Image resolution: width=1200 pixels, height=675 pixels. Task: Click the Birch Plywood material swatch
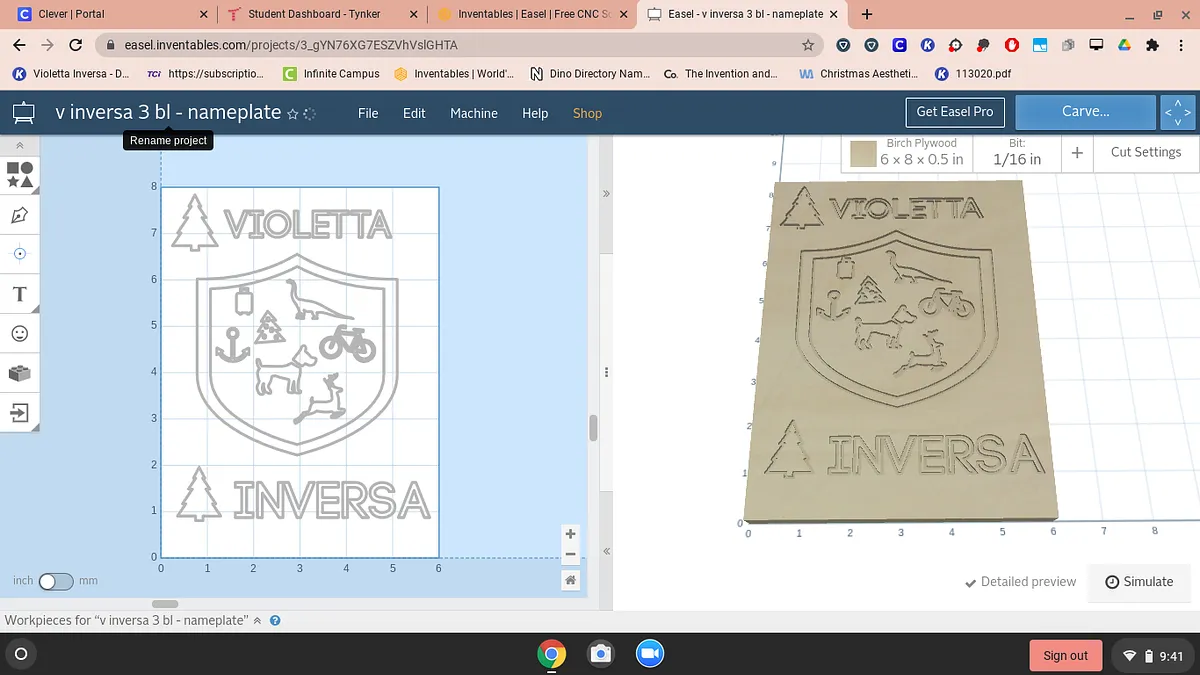pyautogui.click(x=863, y=154)
